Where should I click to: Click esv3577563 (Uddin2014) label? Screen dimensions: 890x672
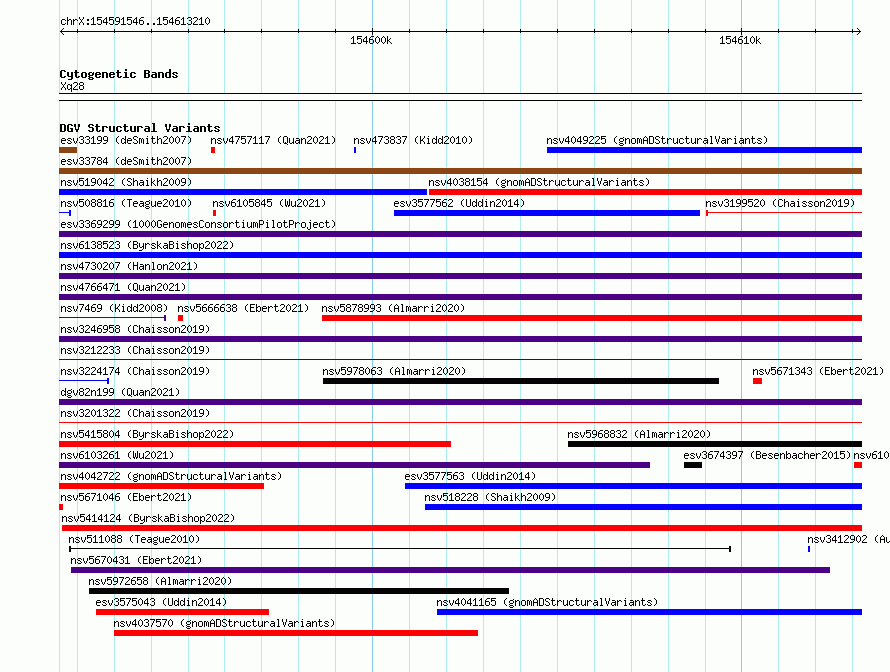pyautogui.click(x=470, y=476)
